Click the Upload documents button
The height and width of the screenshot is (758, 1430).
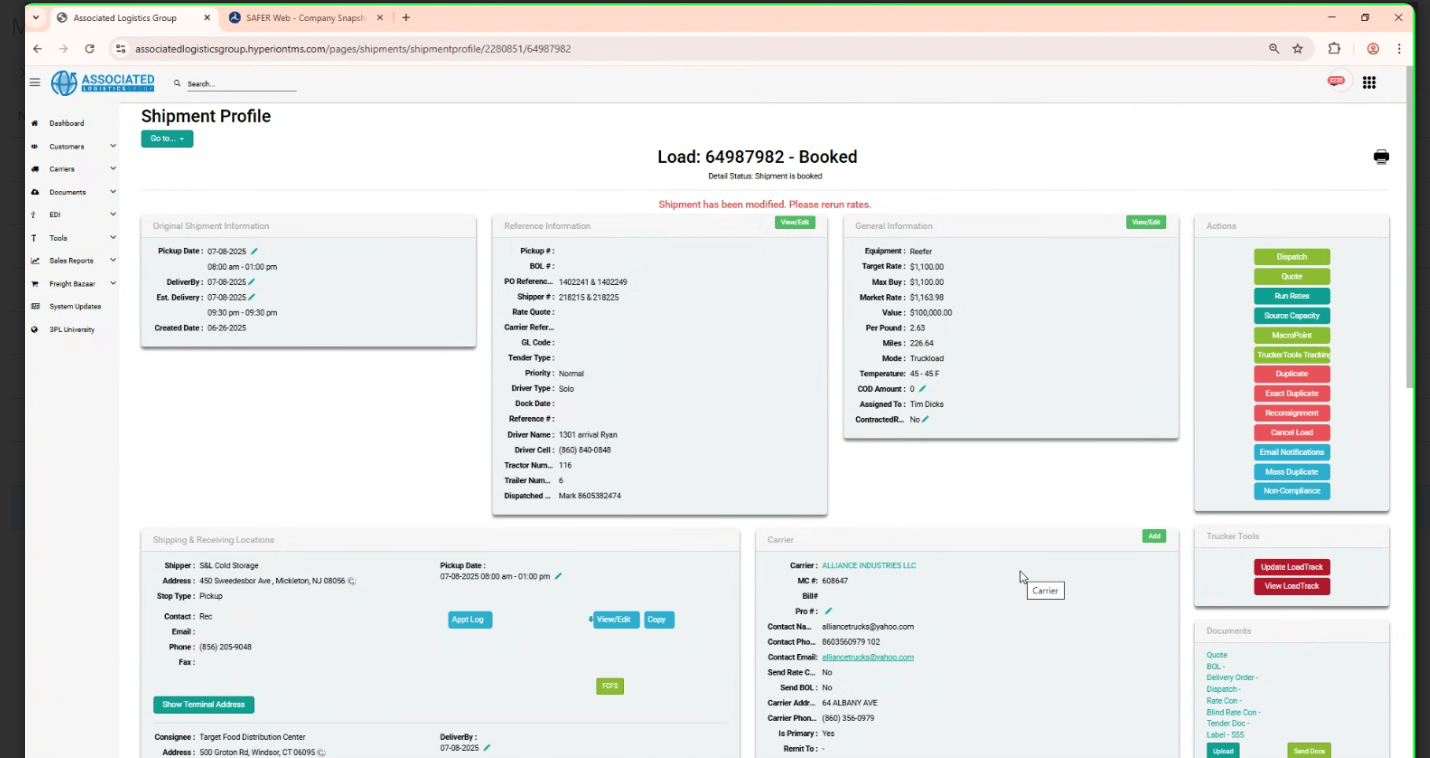click(x=1223, y=751)
